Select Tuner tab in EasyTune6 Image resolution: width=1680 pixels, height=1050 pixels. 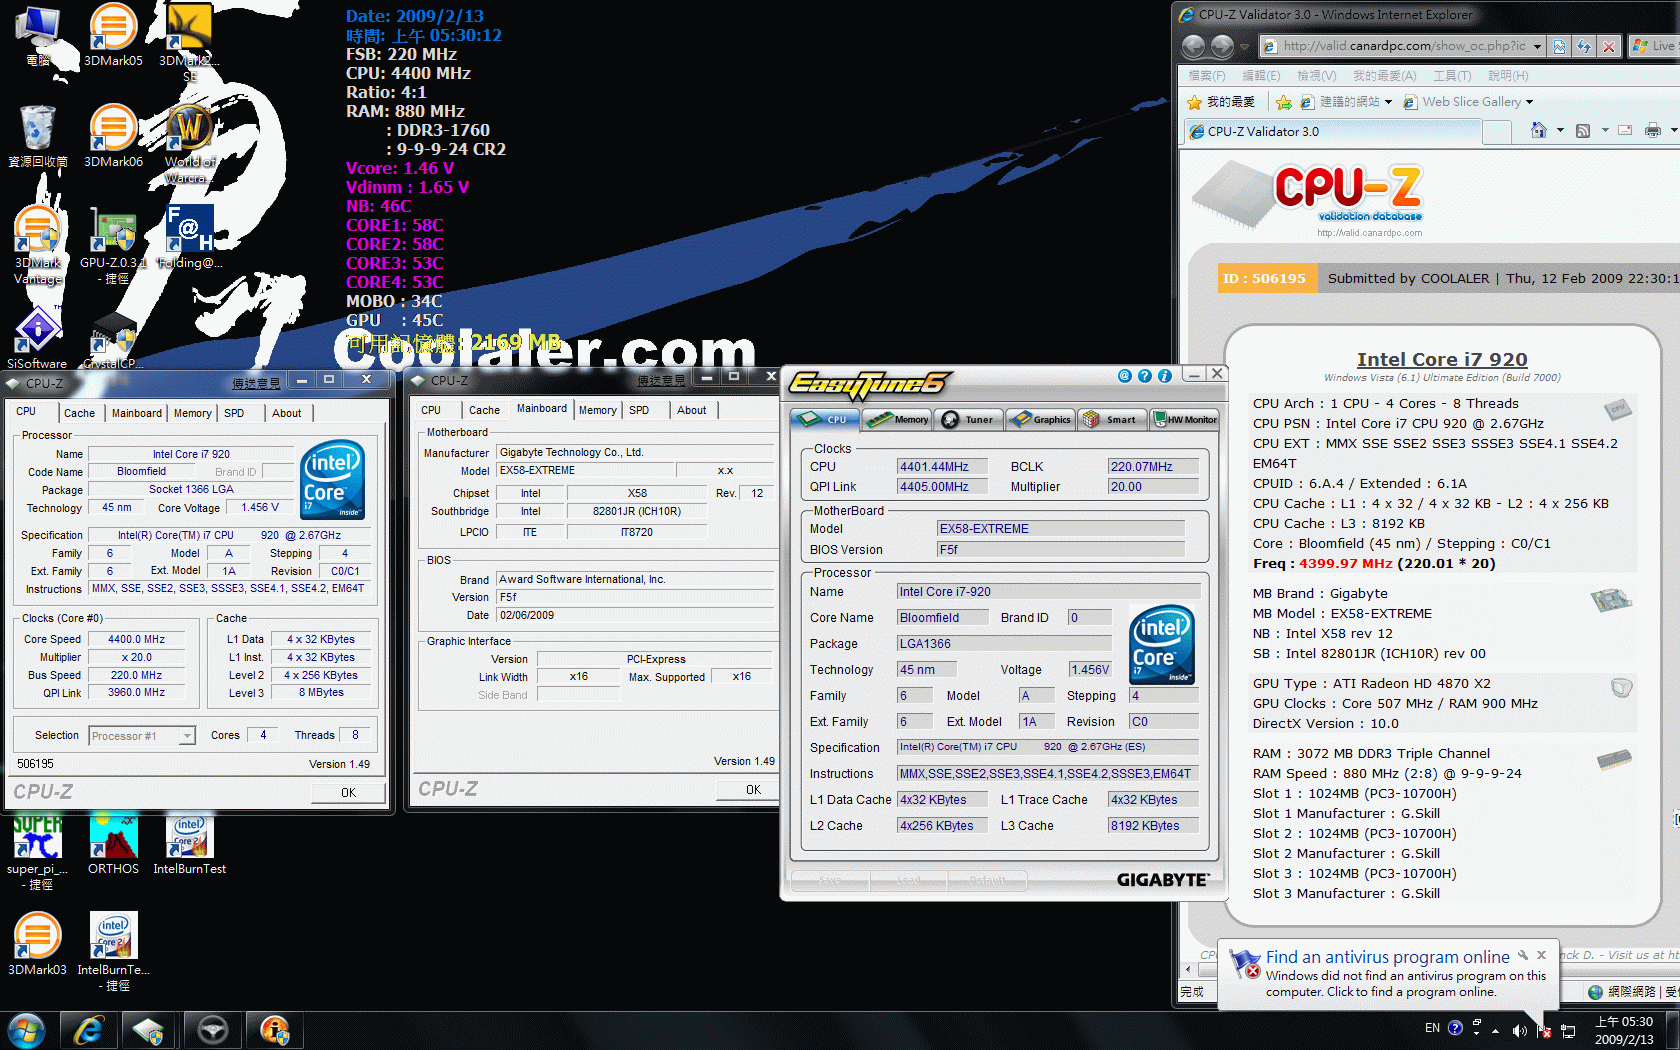969,419
